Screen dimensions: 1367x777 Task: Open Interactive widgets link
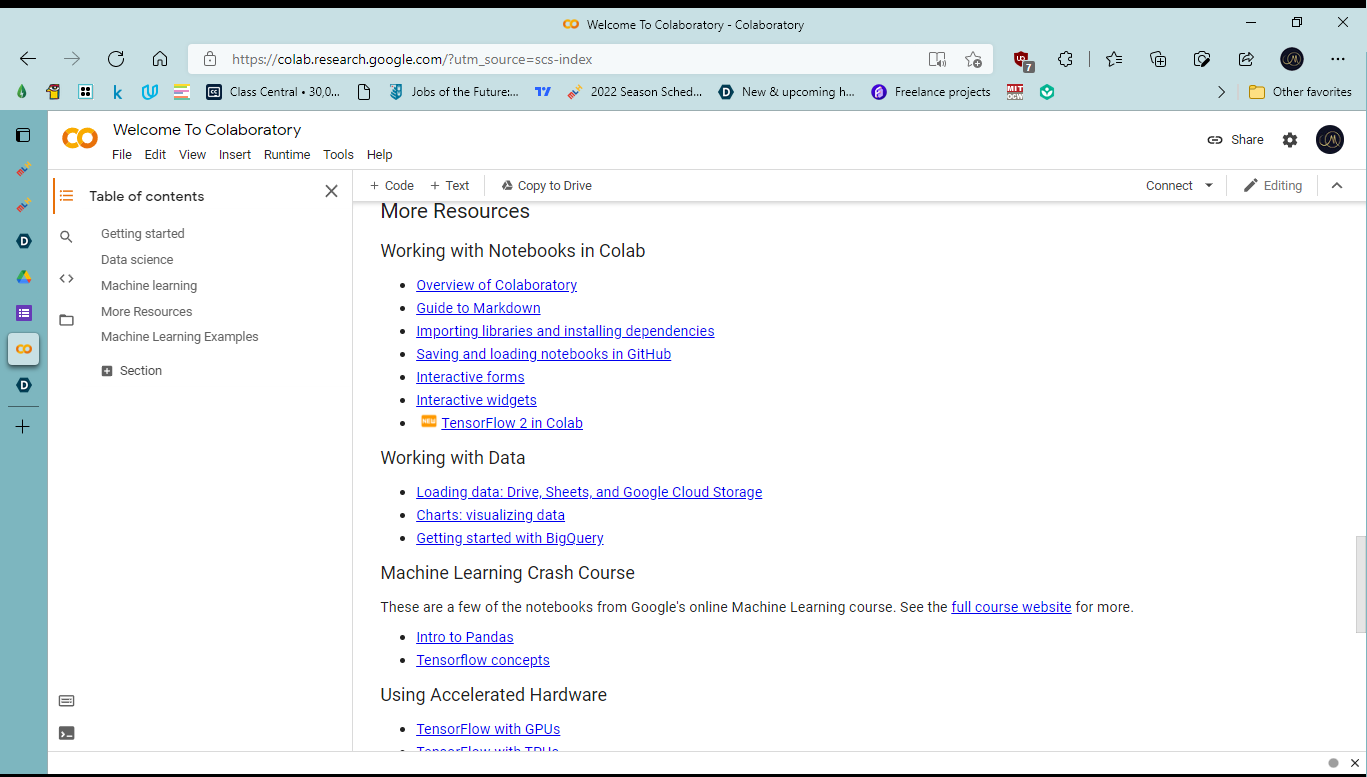point(476,400)
